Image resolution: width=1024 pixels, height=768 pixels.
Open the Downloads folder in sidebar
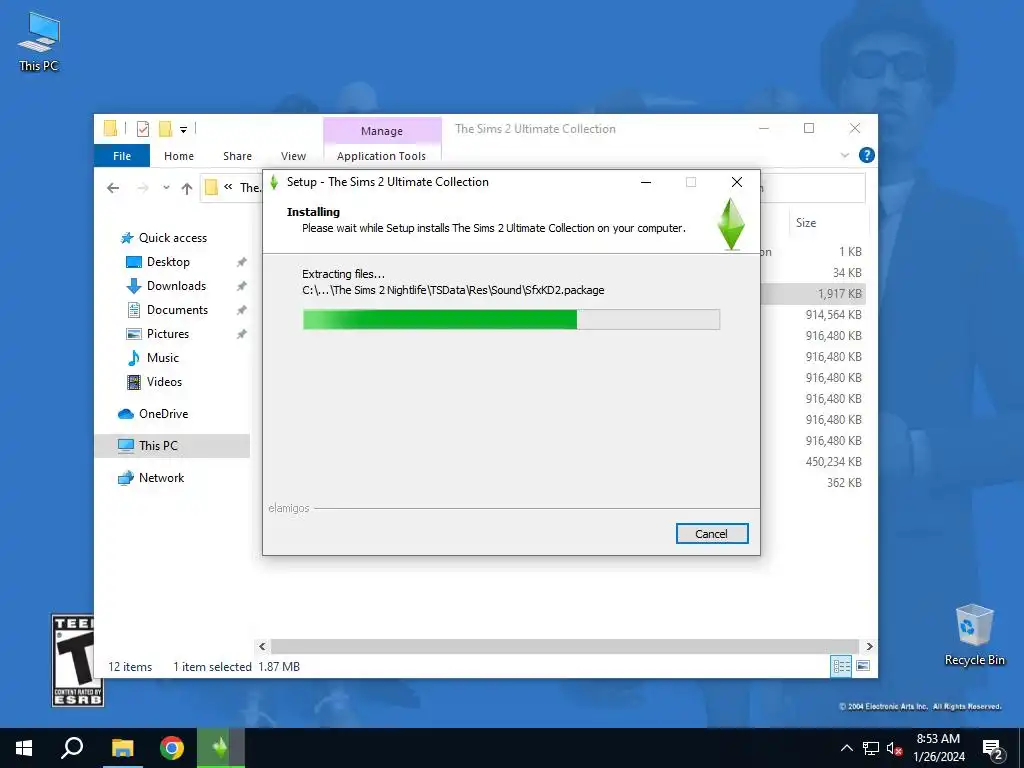coord(176,286)
